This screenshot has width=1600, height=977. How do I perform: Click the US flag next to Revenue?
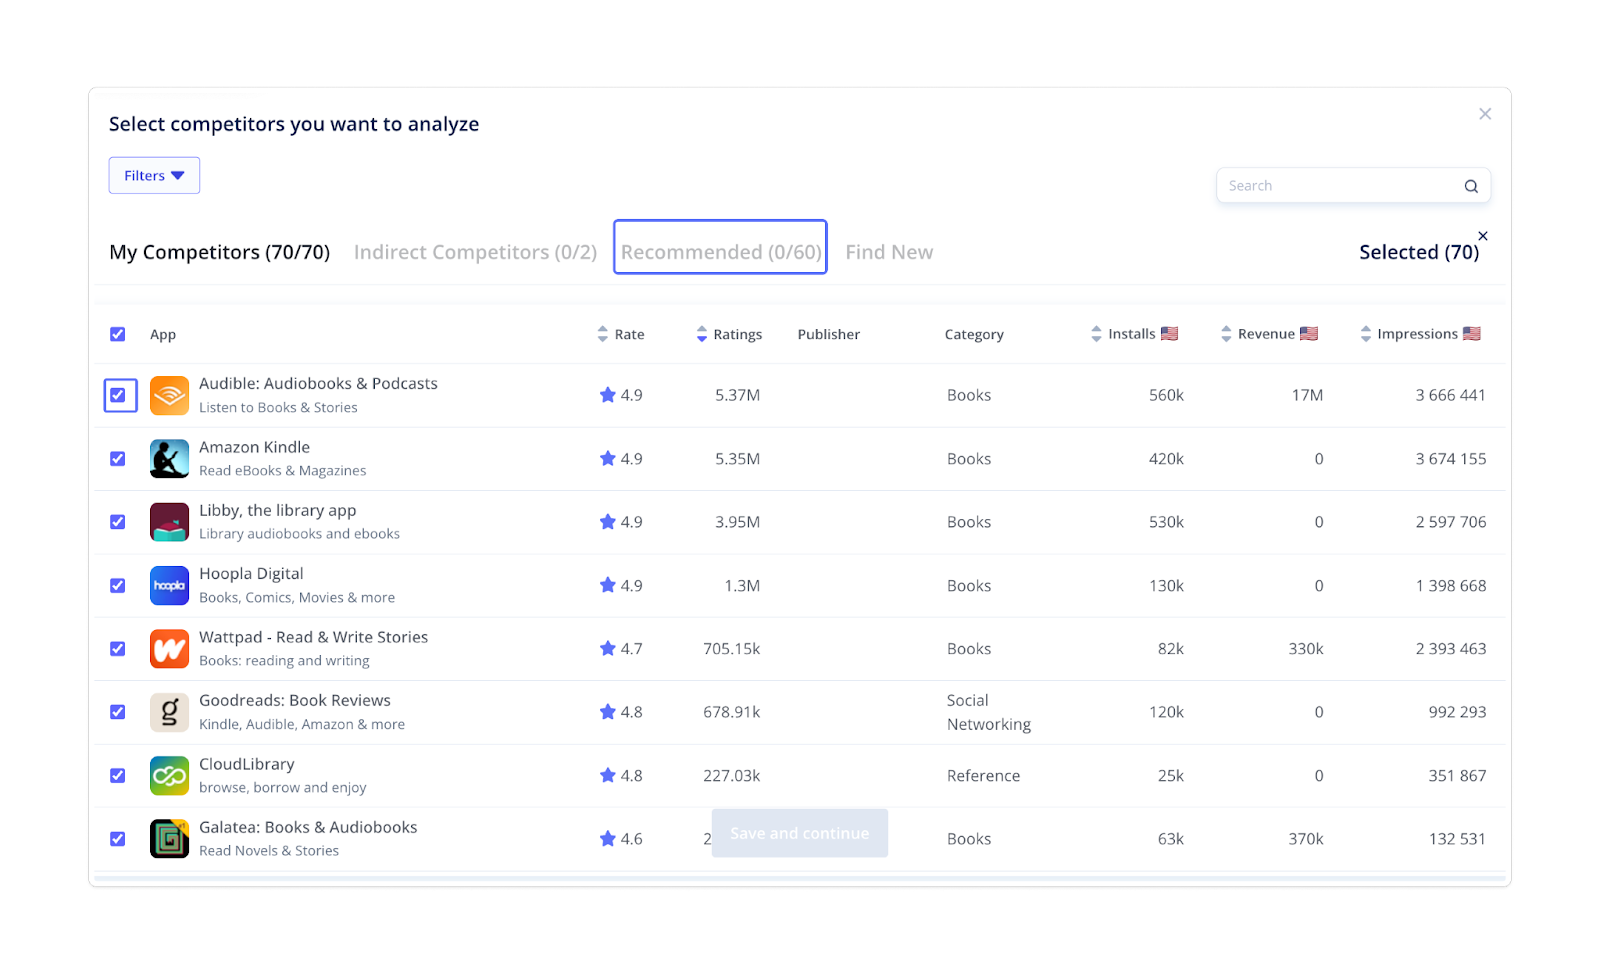[x=1309, y=334]
